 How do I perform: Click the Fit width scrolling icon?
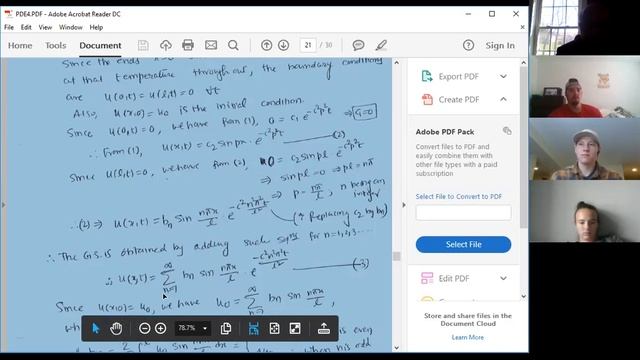[x=253, y=328]
